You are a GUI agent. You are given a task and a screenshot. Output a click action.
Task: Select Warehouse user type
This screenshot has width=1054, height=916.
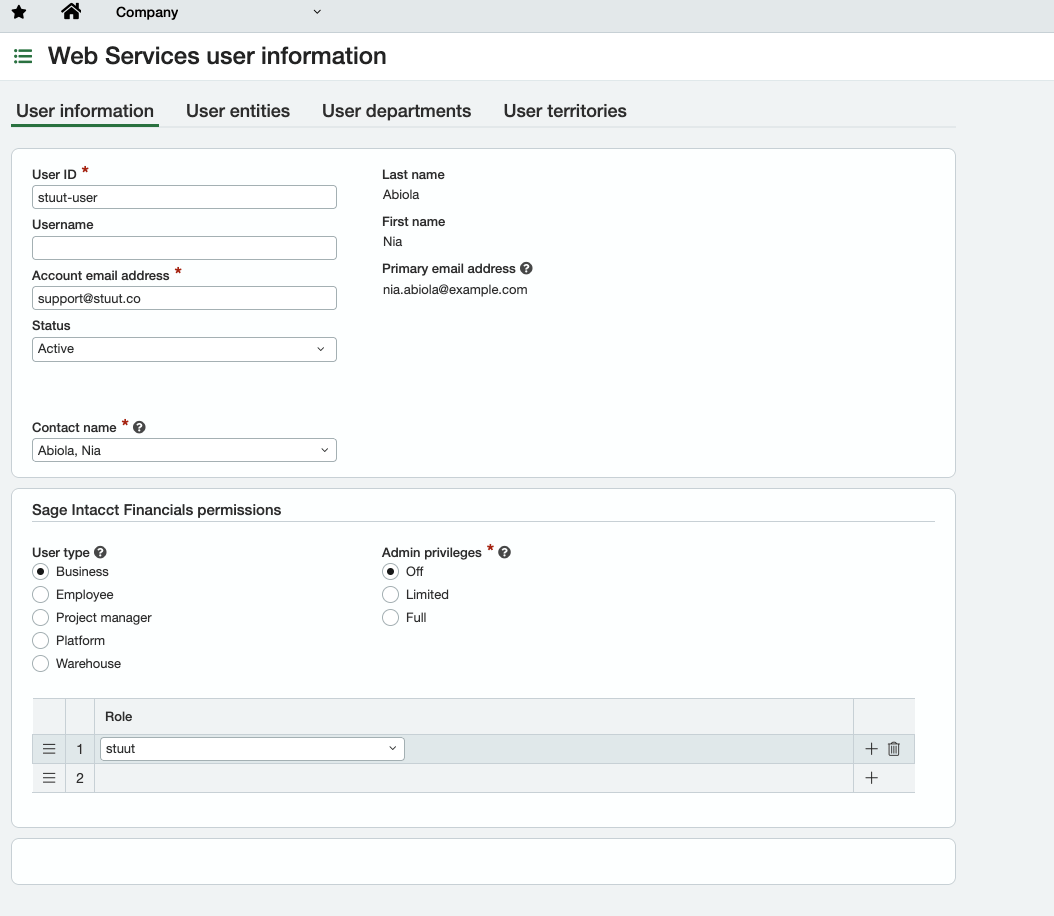point(40,663)
